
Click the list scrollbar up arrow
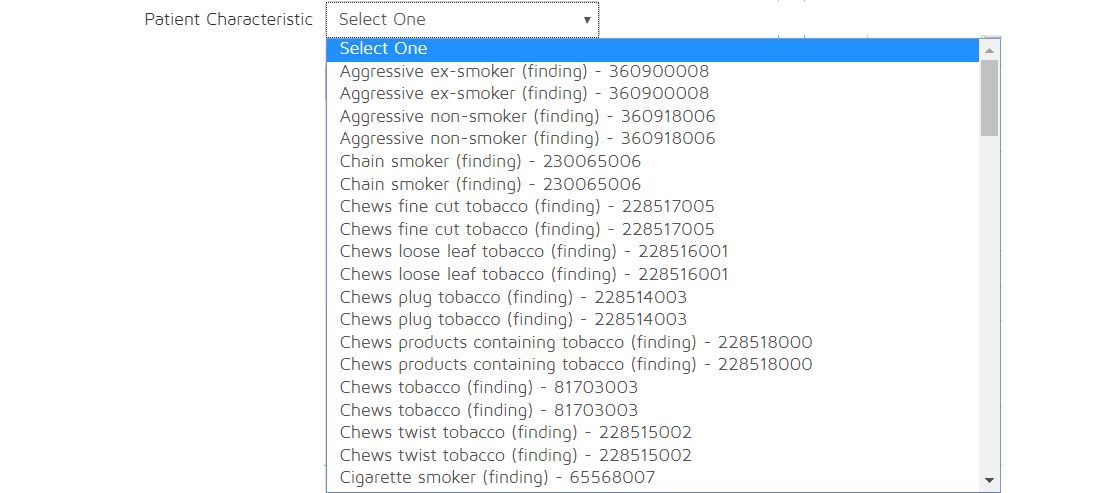pyautogui.click(x=989, y=49)
